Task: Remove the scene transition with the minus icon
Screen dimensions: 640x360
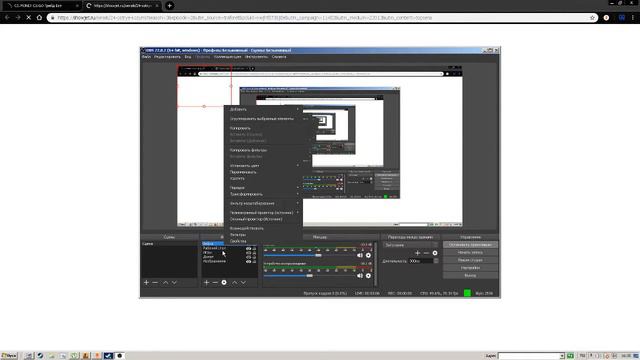Action: 426,253
